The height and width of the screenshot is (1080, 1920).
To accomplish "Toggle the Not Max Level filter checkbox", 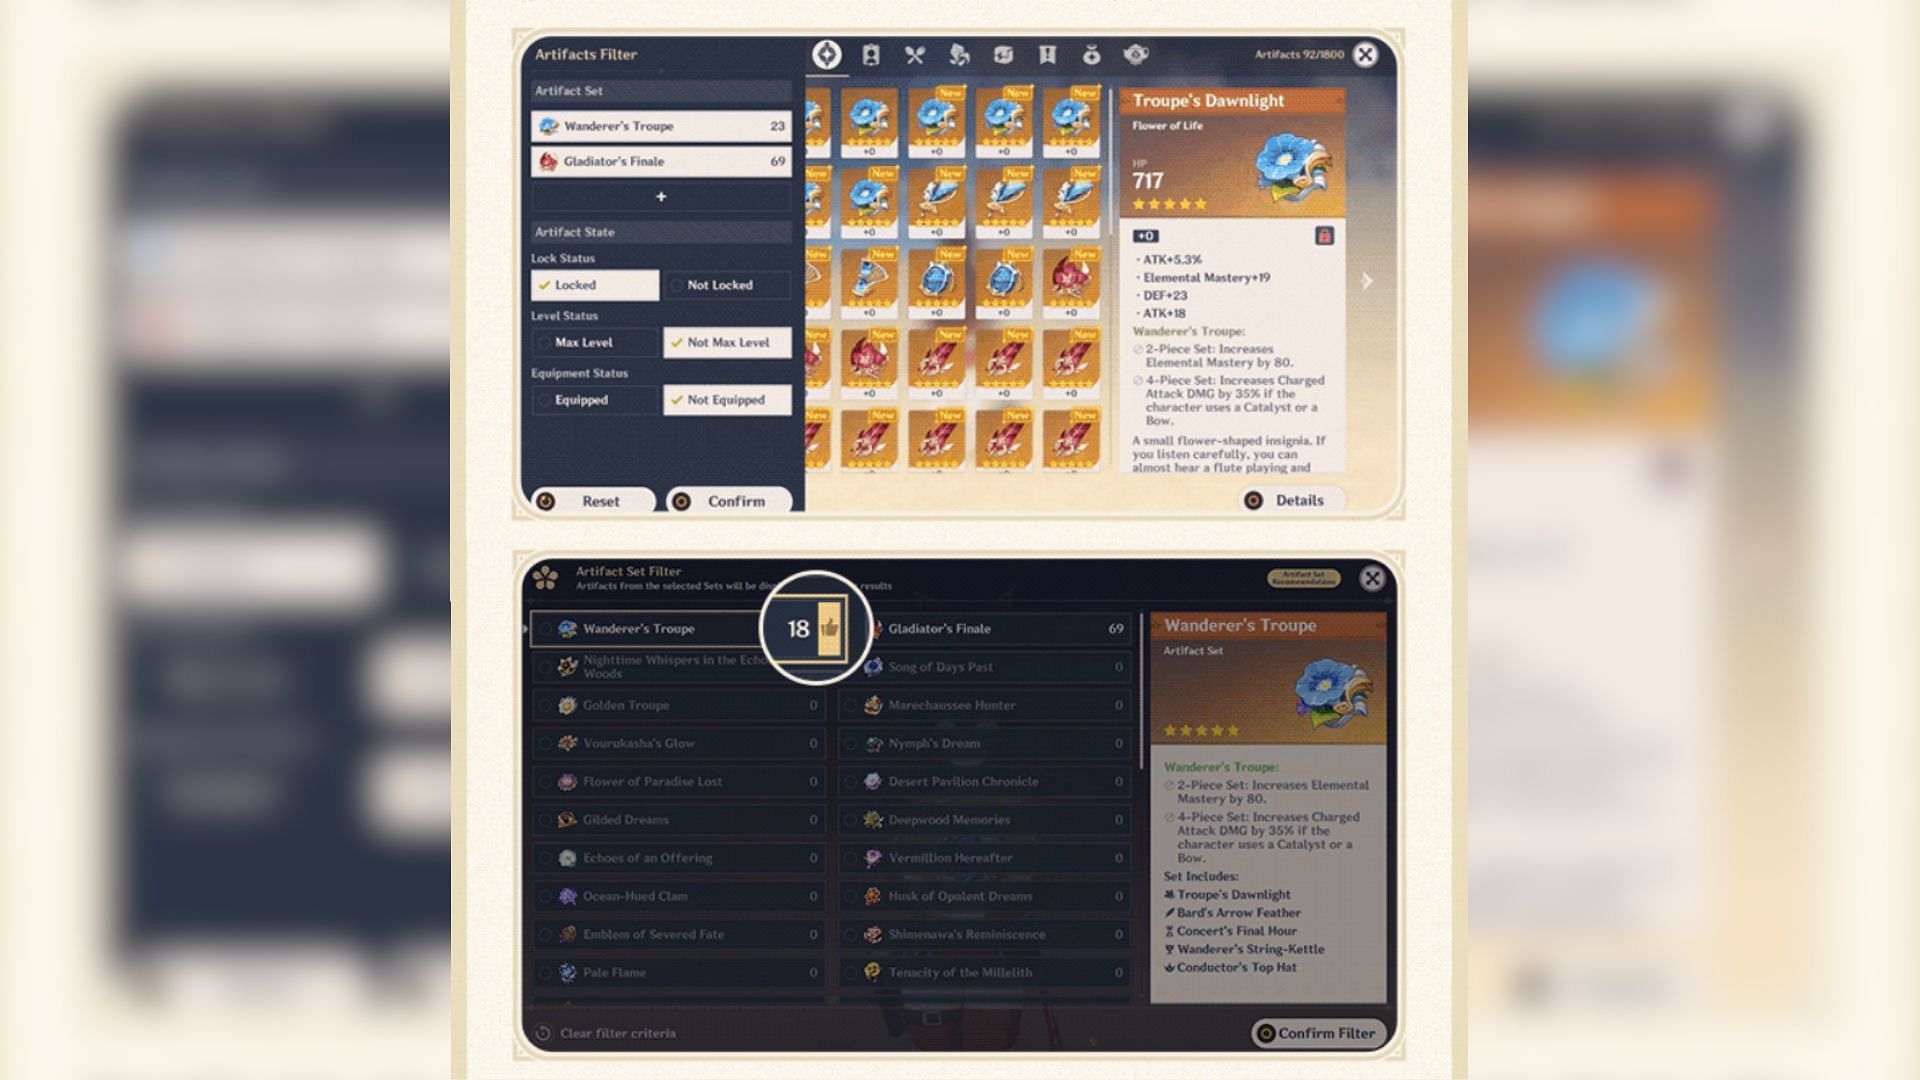I will click(x=727, y=342).
